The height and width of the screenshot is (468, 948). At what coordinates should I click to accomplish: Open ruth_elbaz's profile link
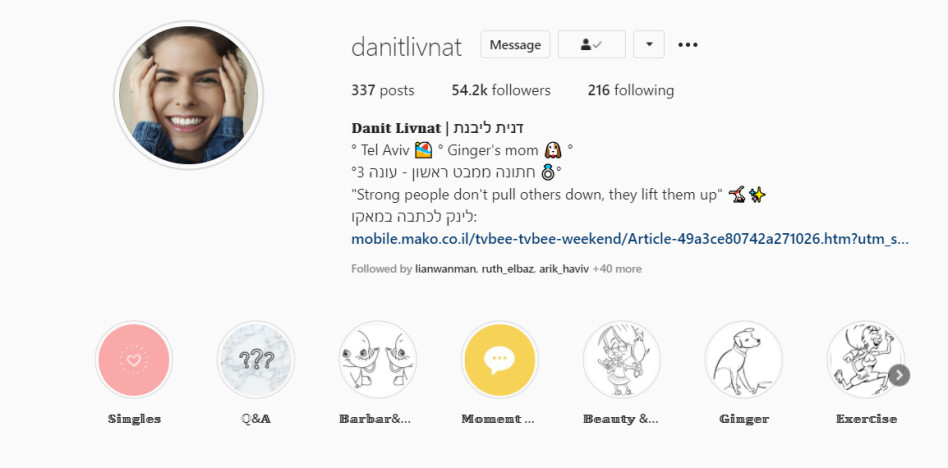coord(508,269)
